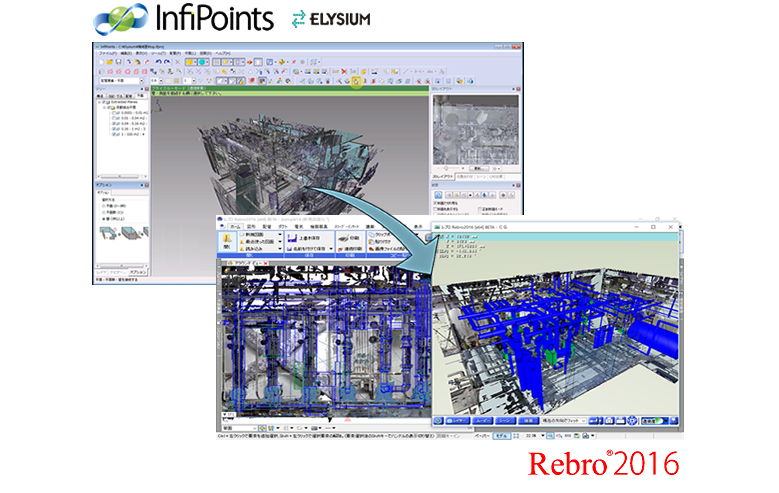This screenshot has width=779, height=493.
Task: Open 新規図面 dropdown arrow in Rebro
Action: pos(280,234)
